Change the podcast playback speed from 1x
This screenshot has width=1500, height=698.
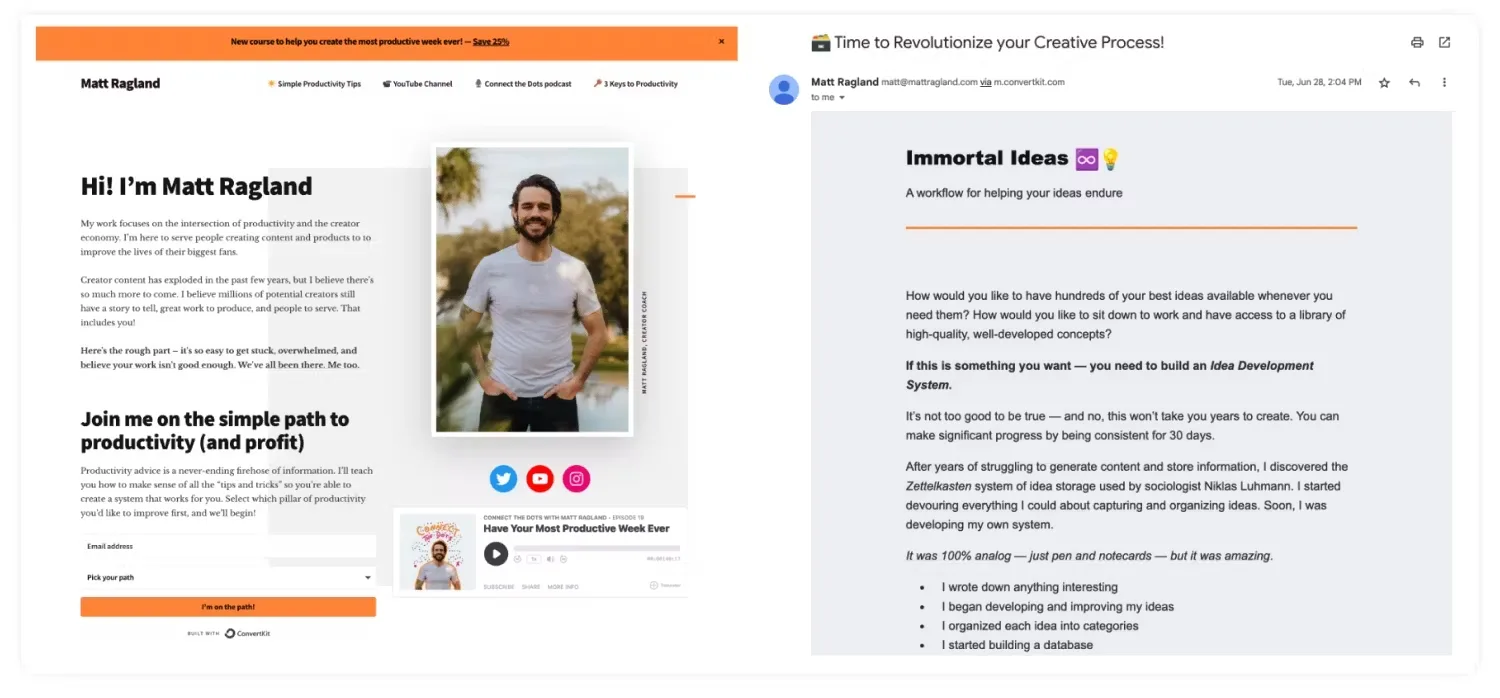(535, 559)
